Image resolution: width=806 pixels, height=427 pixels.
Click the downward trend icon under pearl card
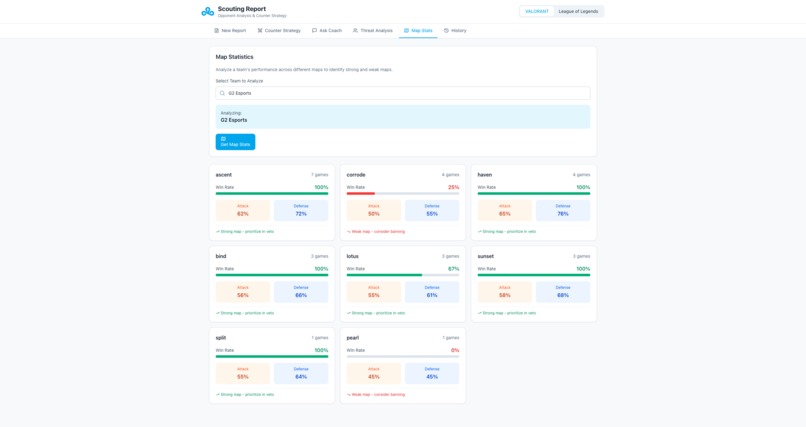(349, 395)
